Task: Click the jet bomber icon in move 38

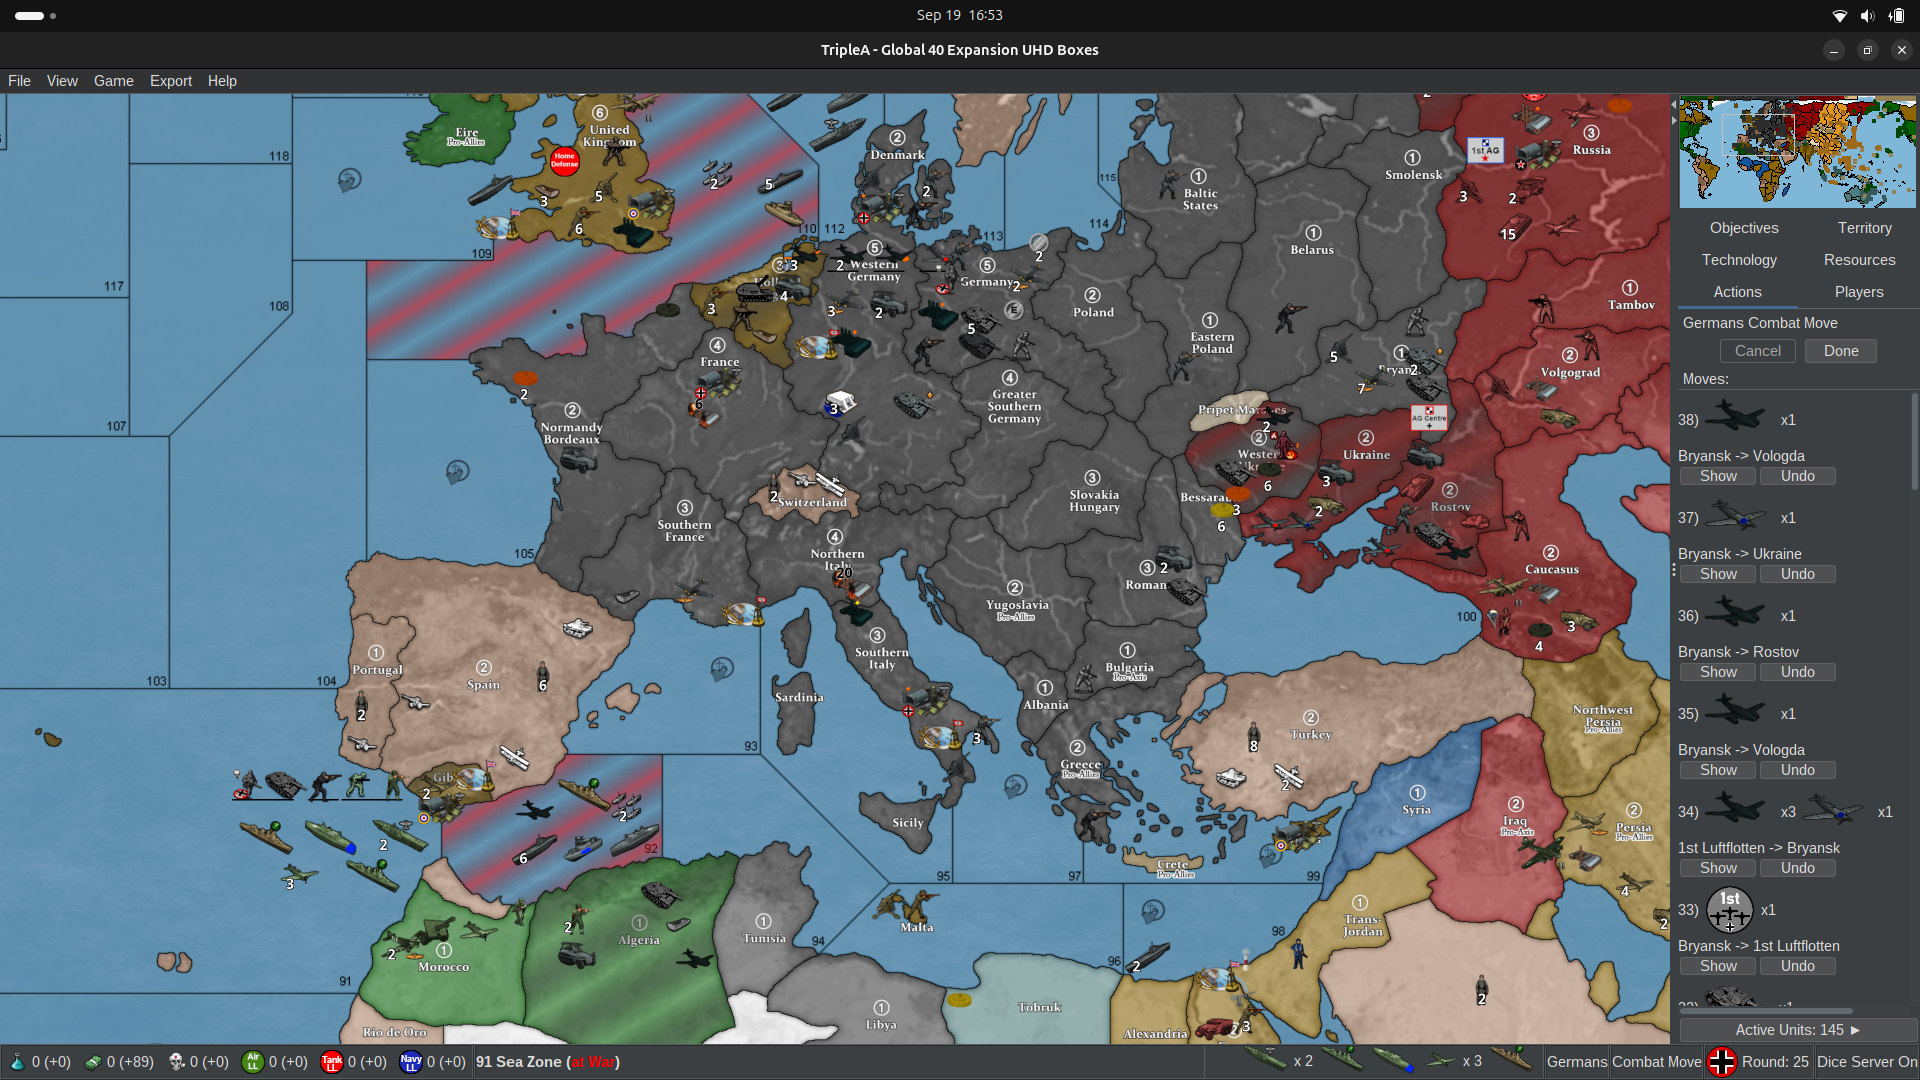Action: (x=1735, y=415)
